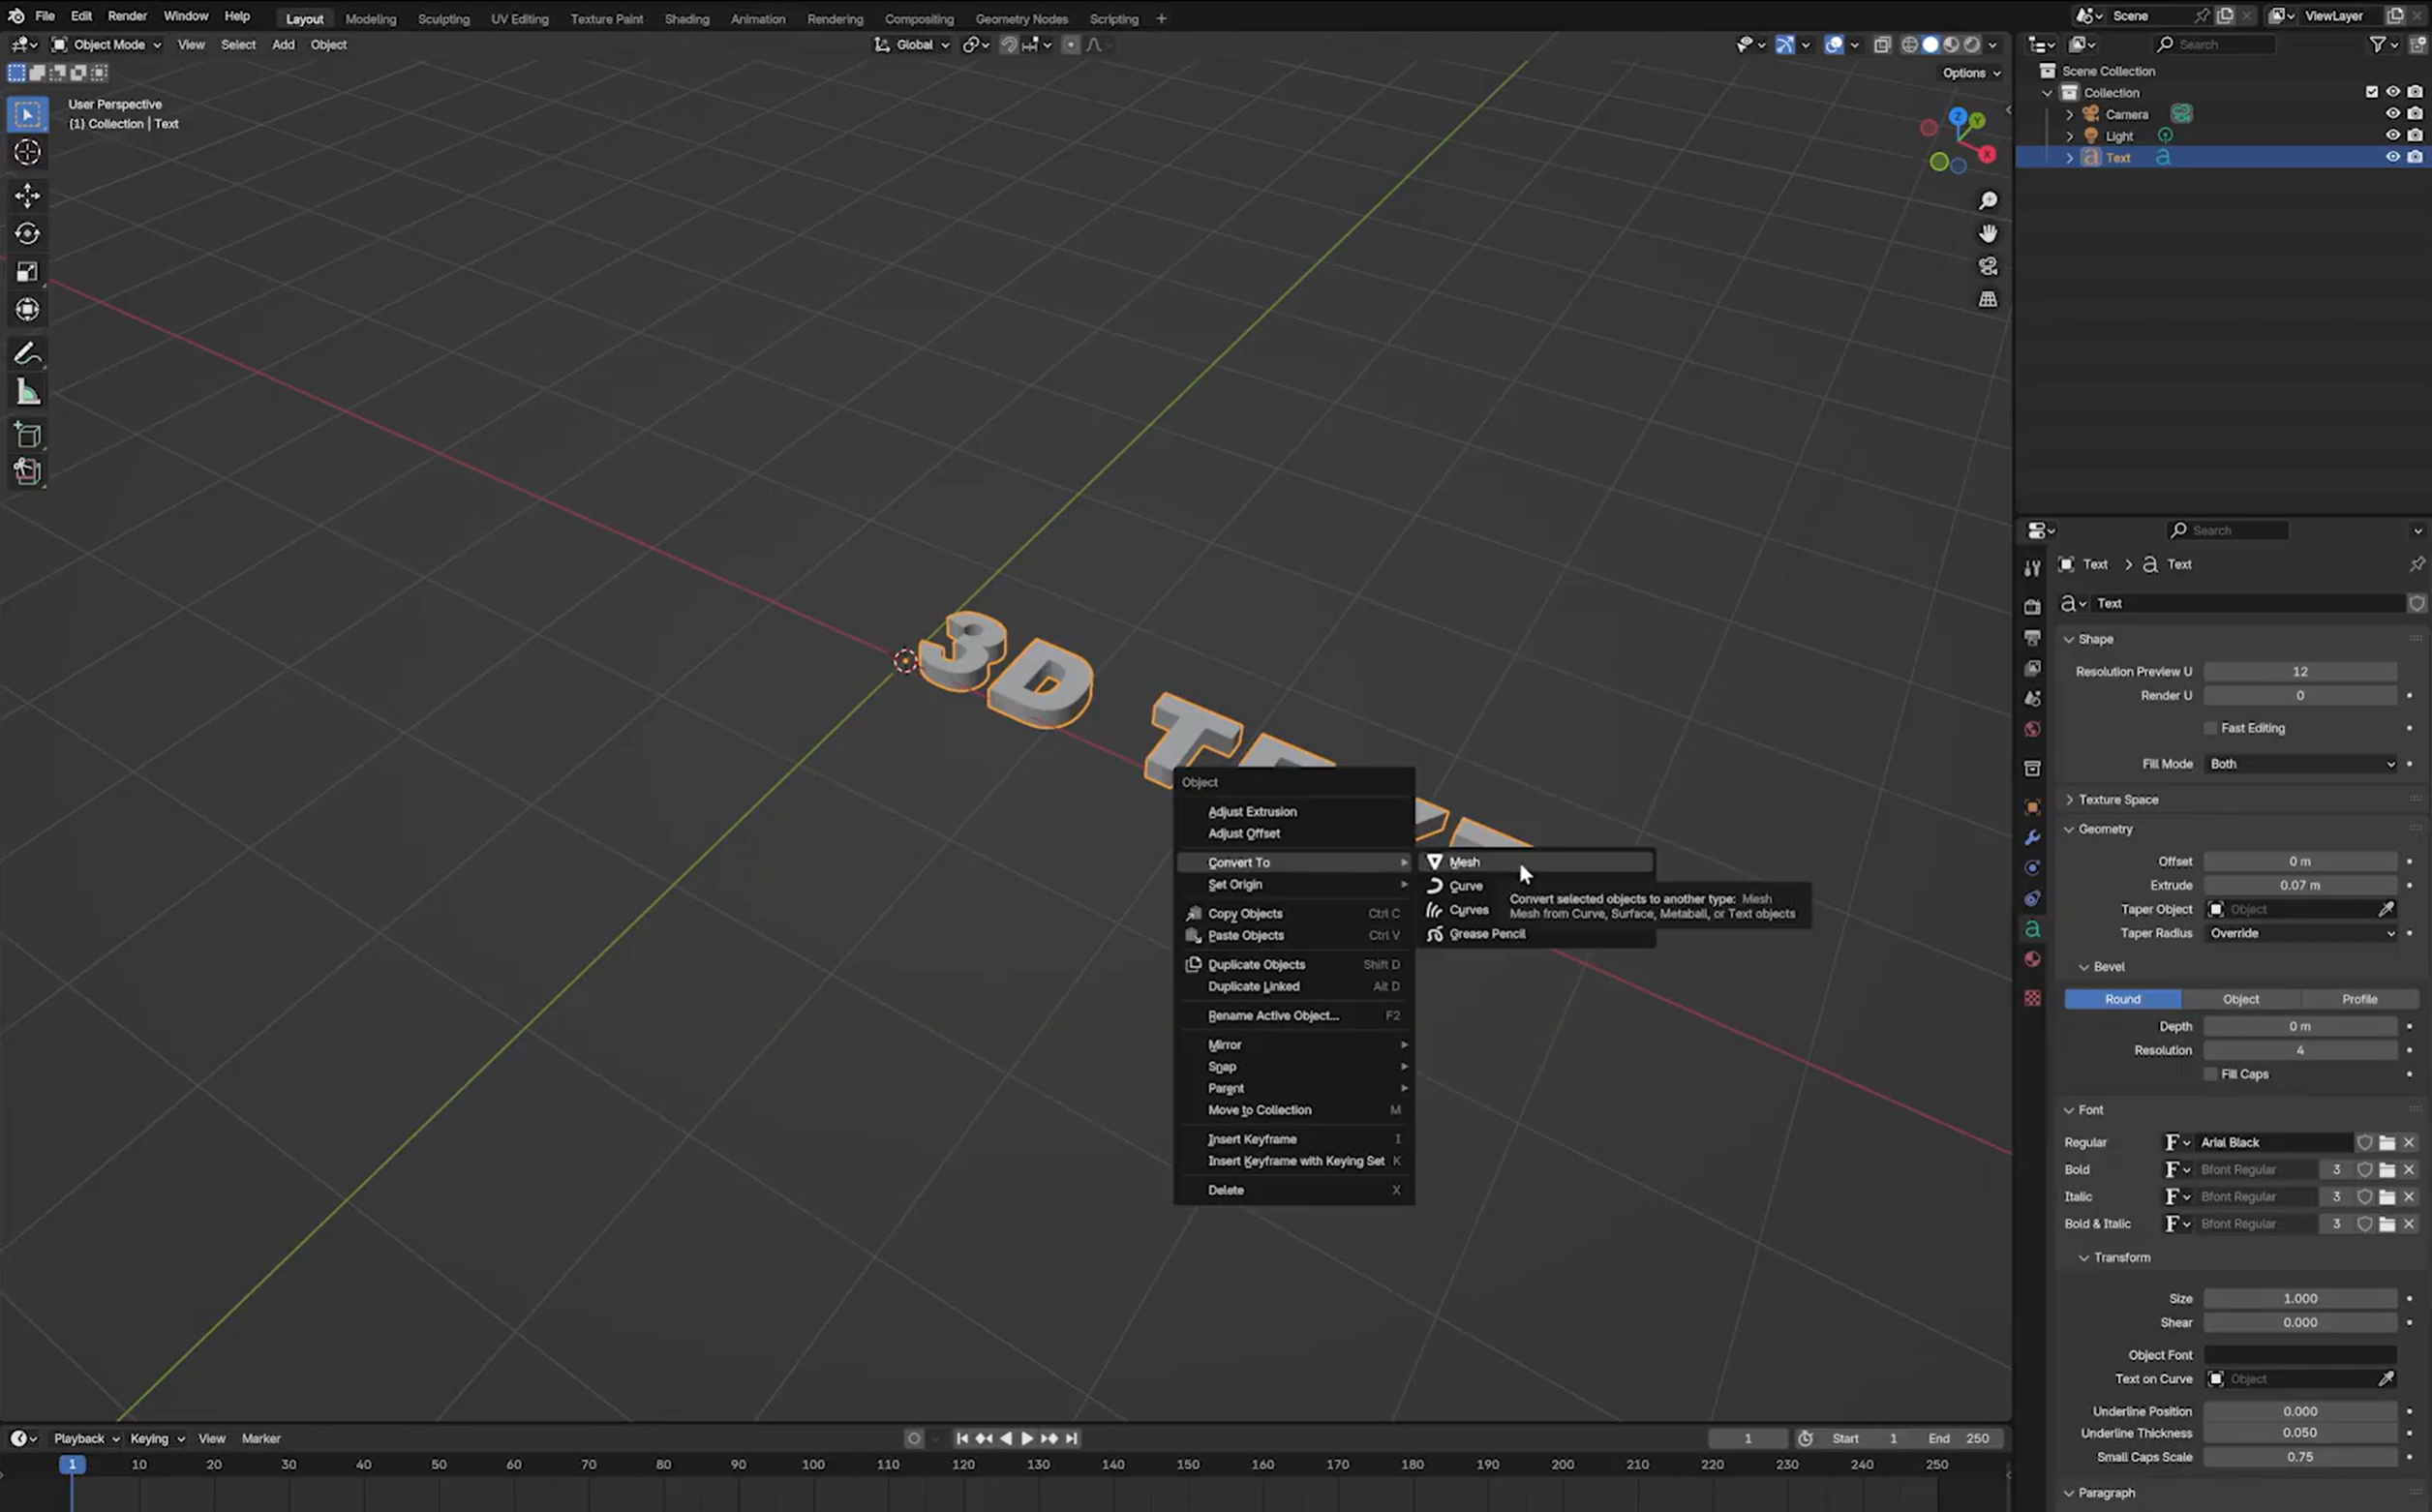The image size is (2432, 1512).
Task: Activate the Rotate tool
Action: 27,233
